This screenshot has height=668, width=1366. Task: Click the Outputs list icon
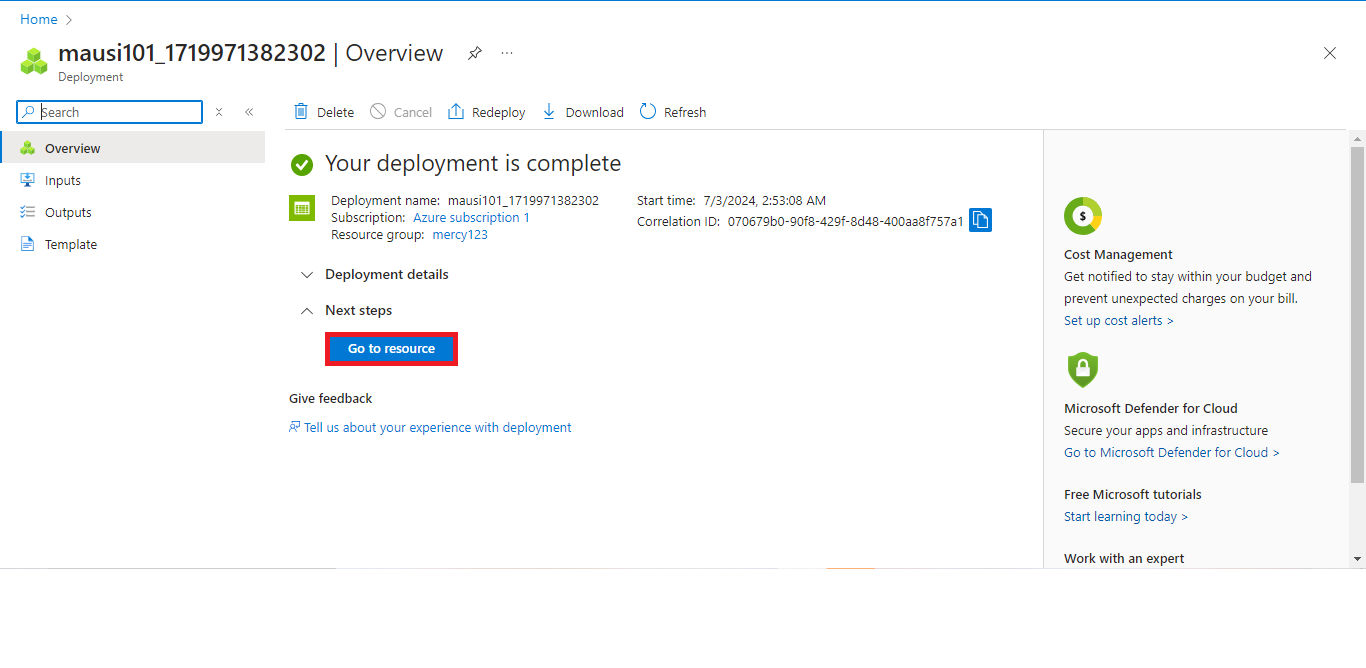click(28, 212)
